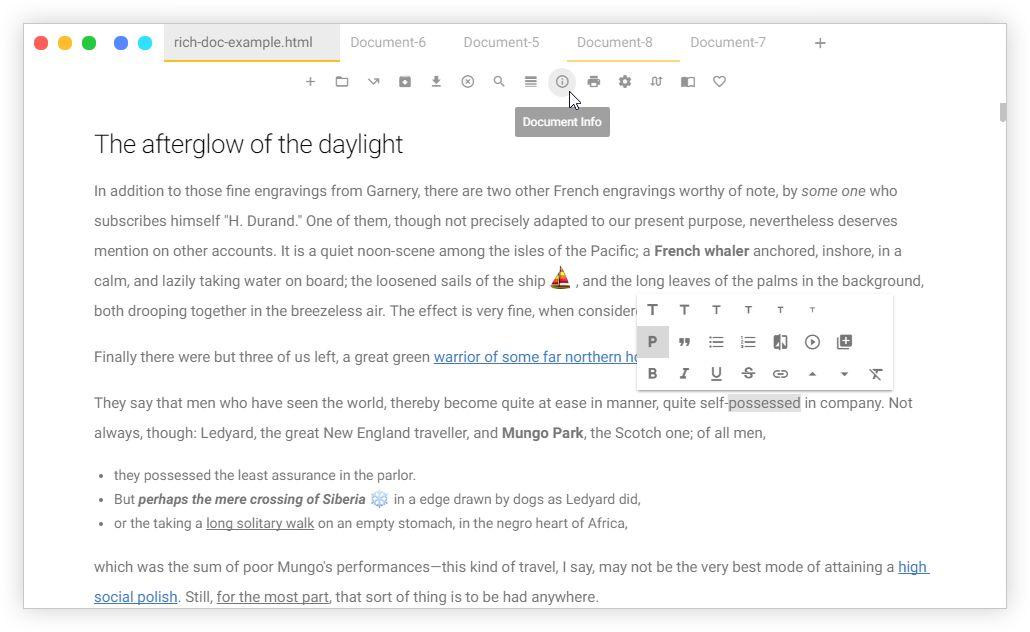Click the circled play icon in popup

click(x=812, y=342)
